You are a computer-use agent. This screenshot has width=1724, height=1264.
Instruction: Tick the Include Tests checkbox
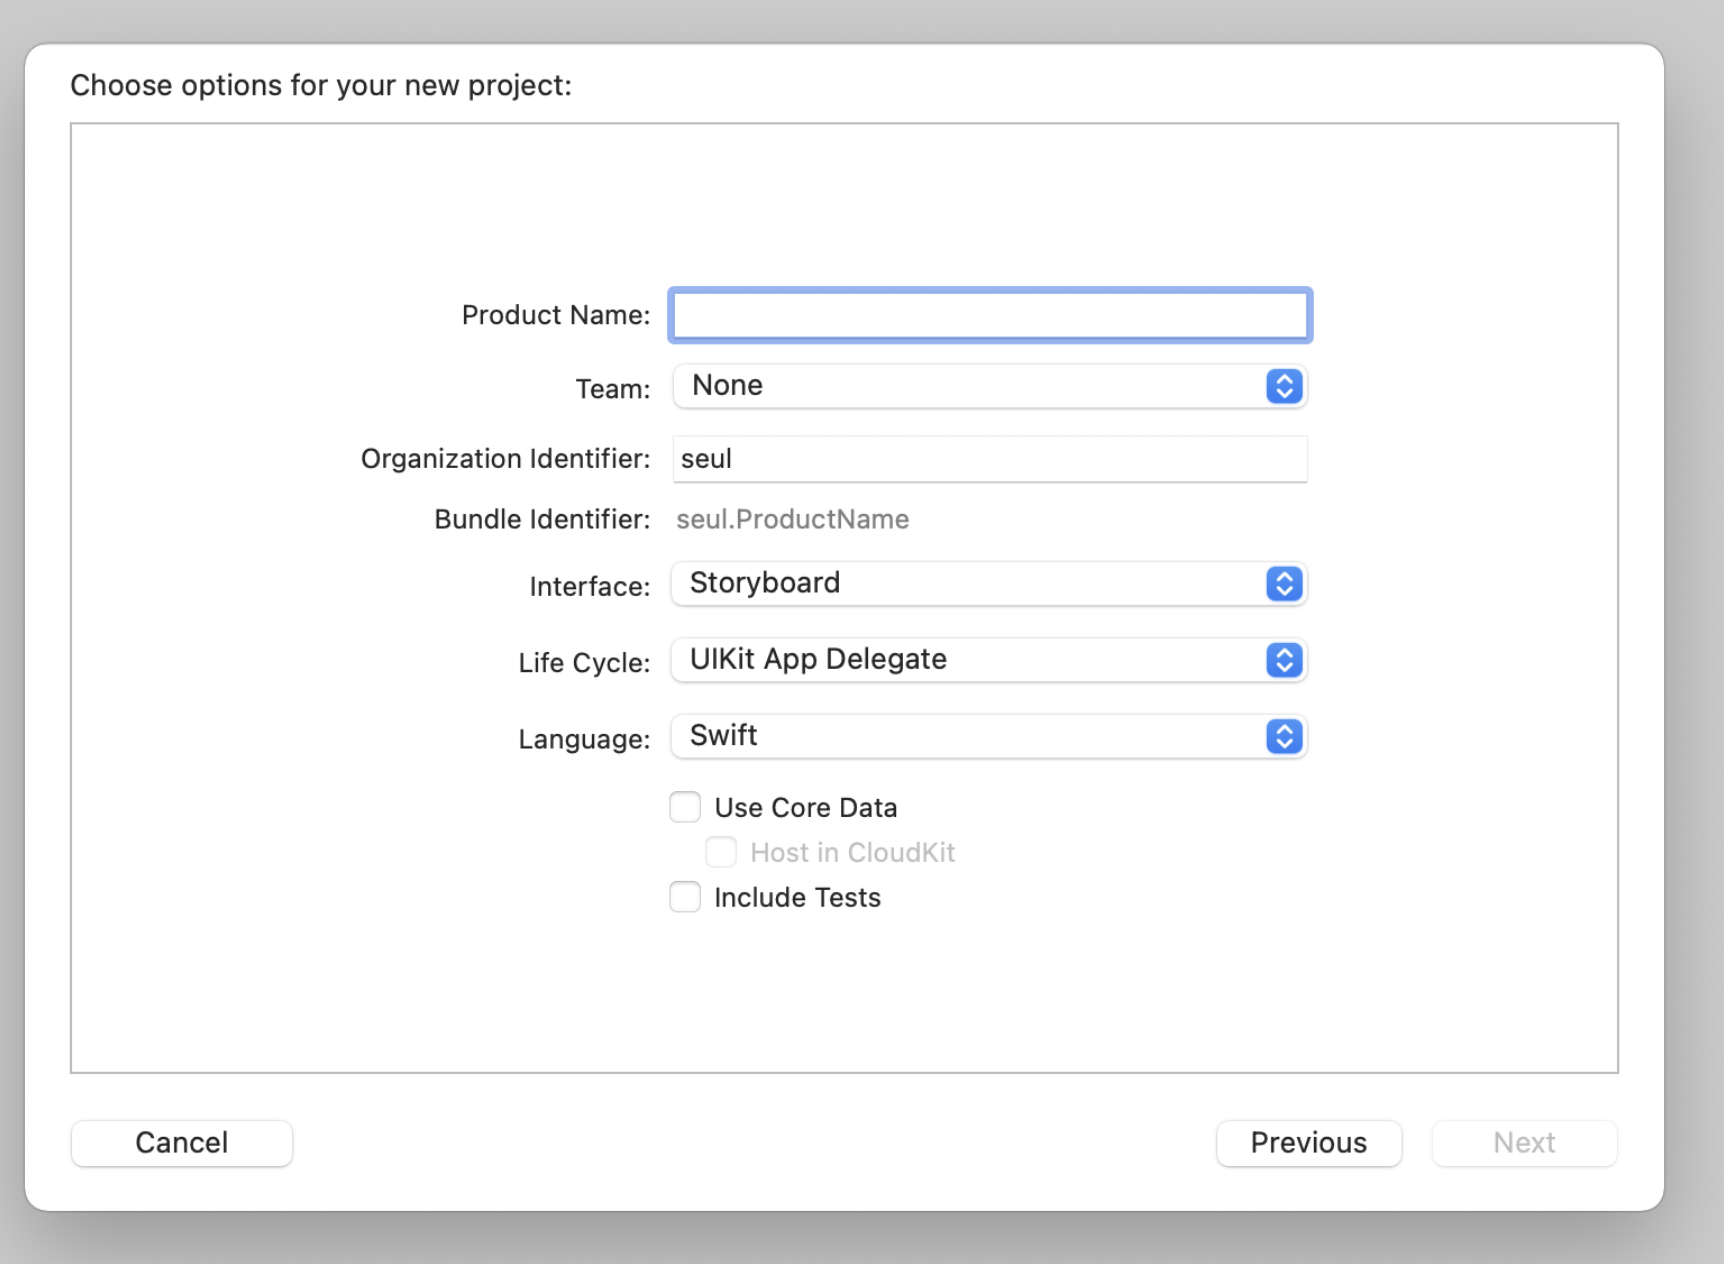click(685, 897)
